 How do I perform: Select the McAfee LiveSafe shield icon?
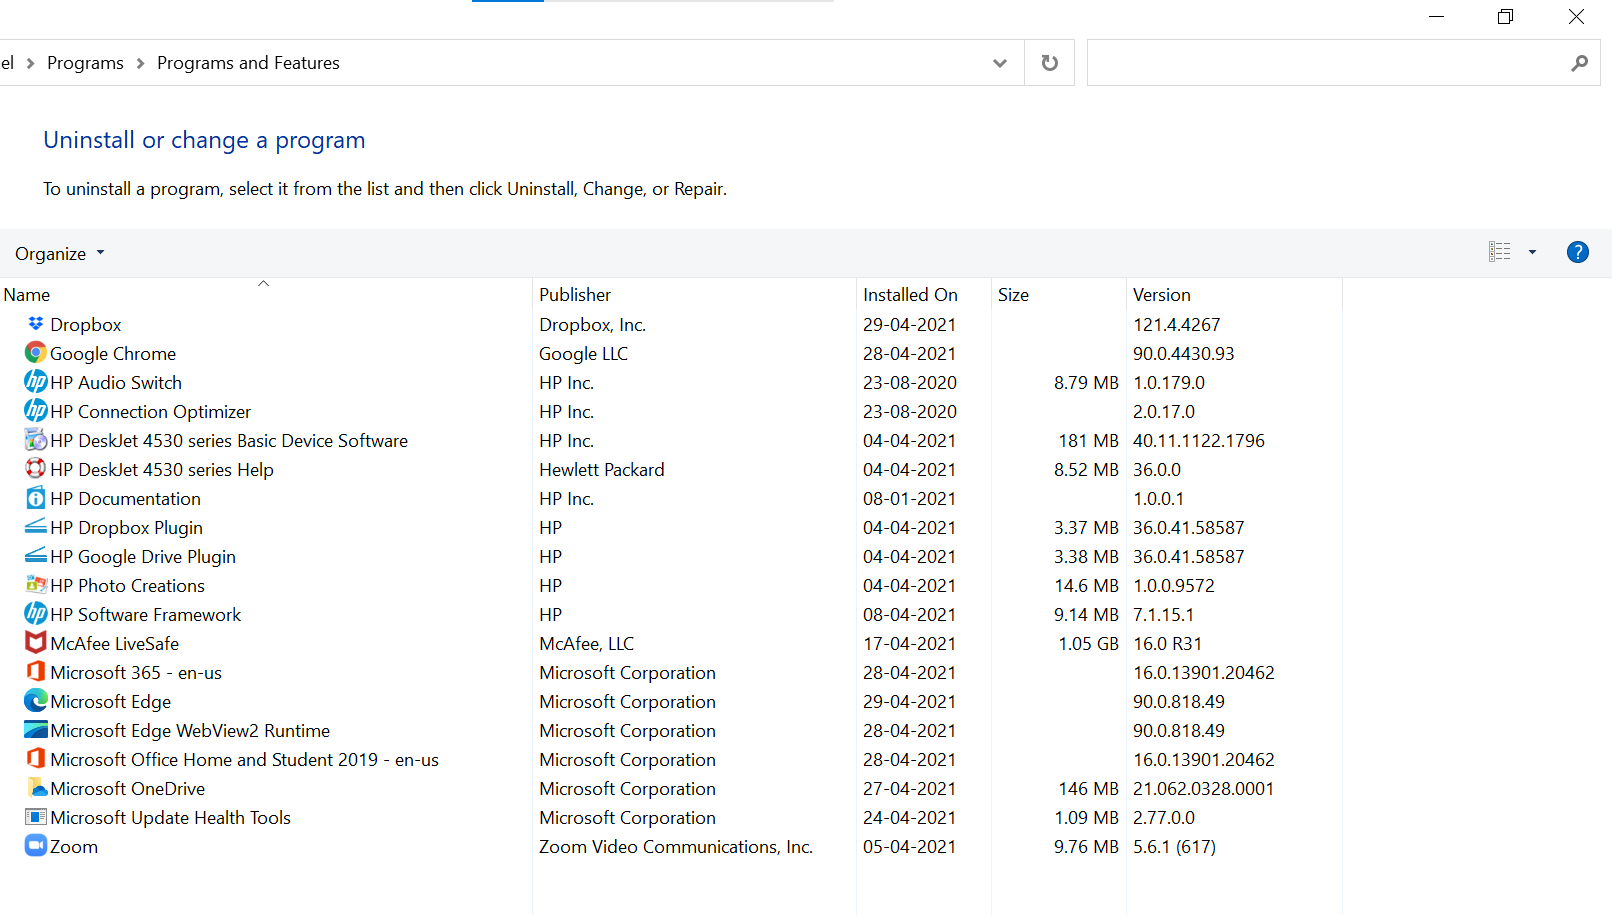point(36,643)
